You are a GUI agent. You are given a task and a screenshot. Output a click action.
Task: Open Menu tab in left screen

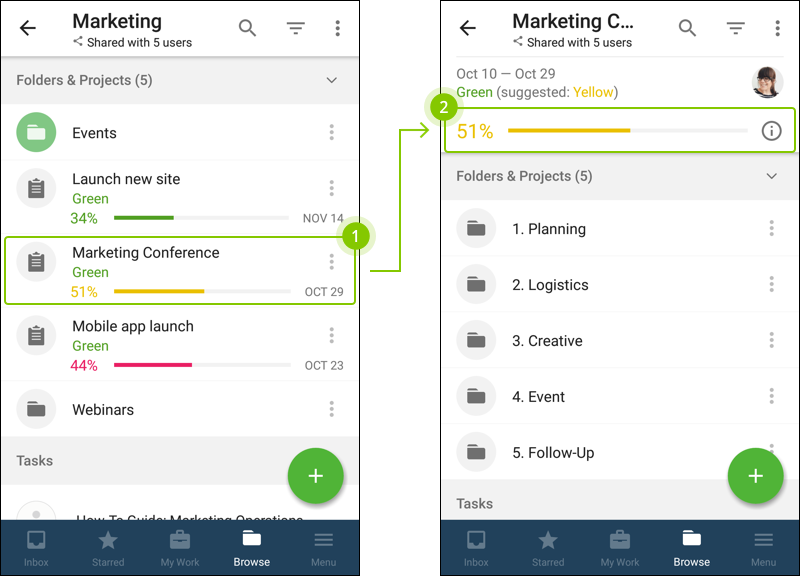[323, 548]
